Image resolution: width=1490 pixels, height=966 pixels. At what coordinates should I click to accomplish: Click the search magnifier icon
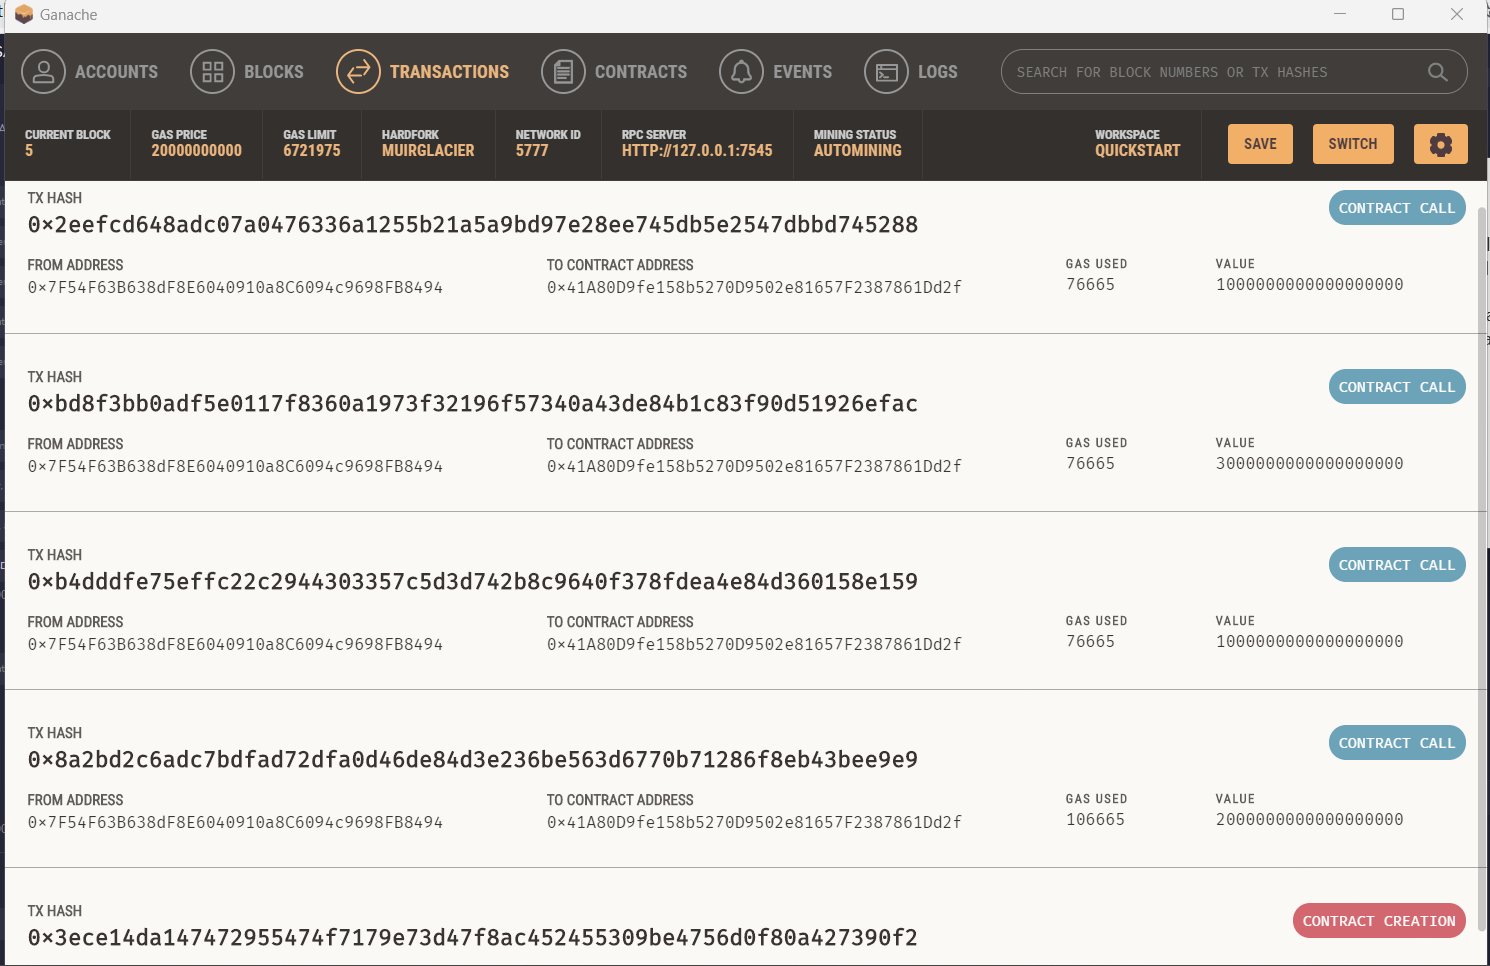point(1437,72)
